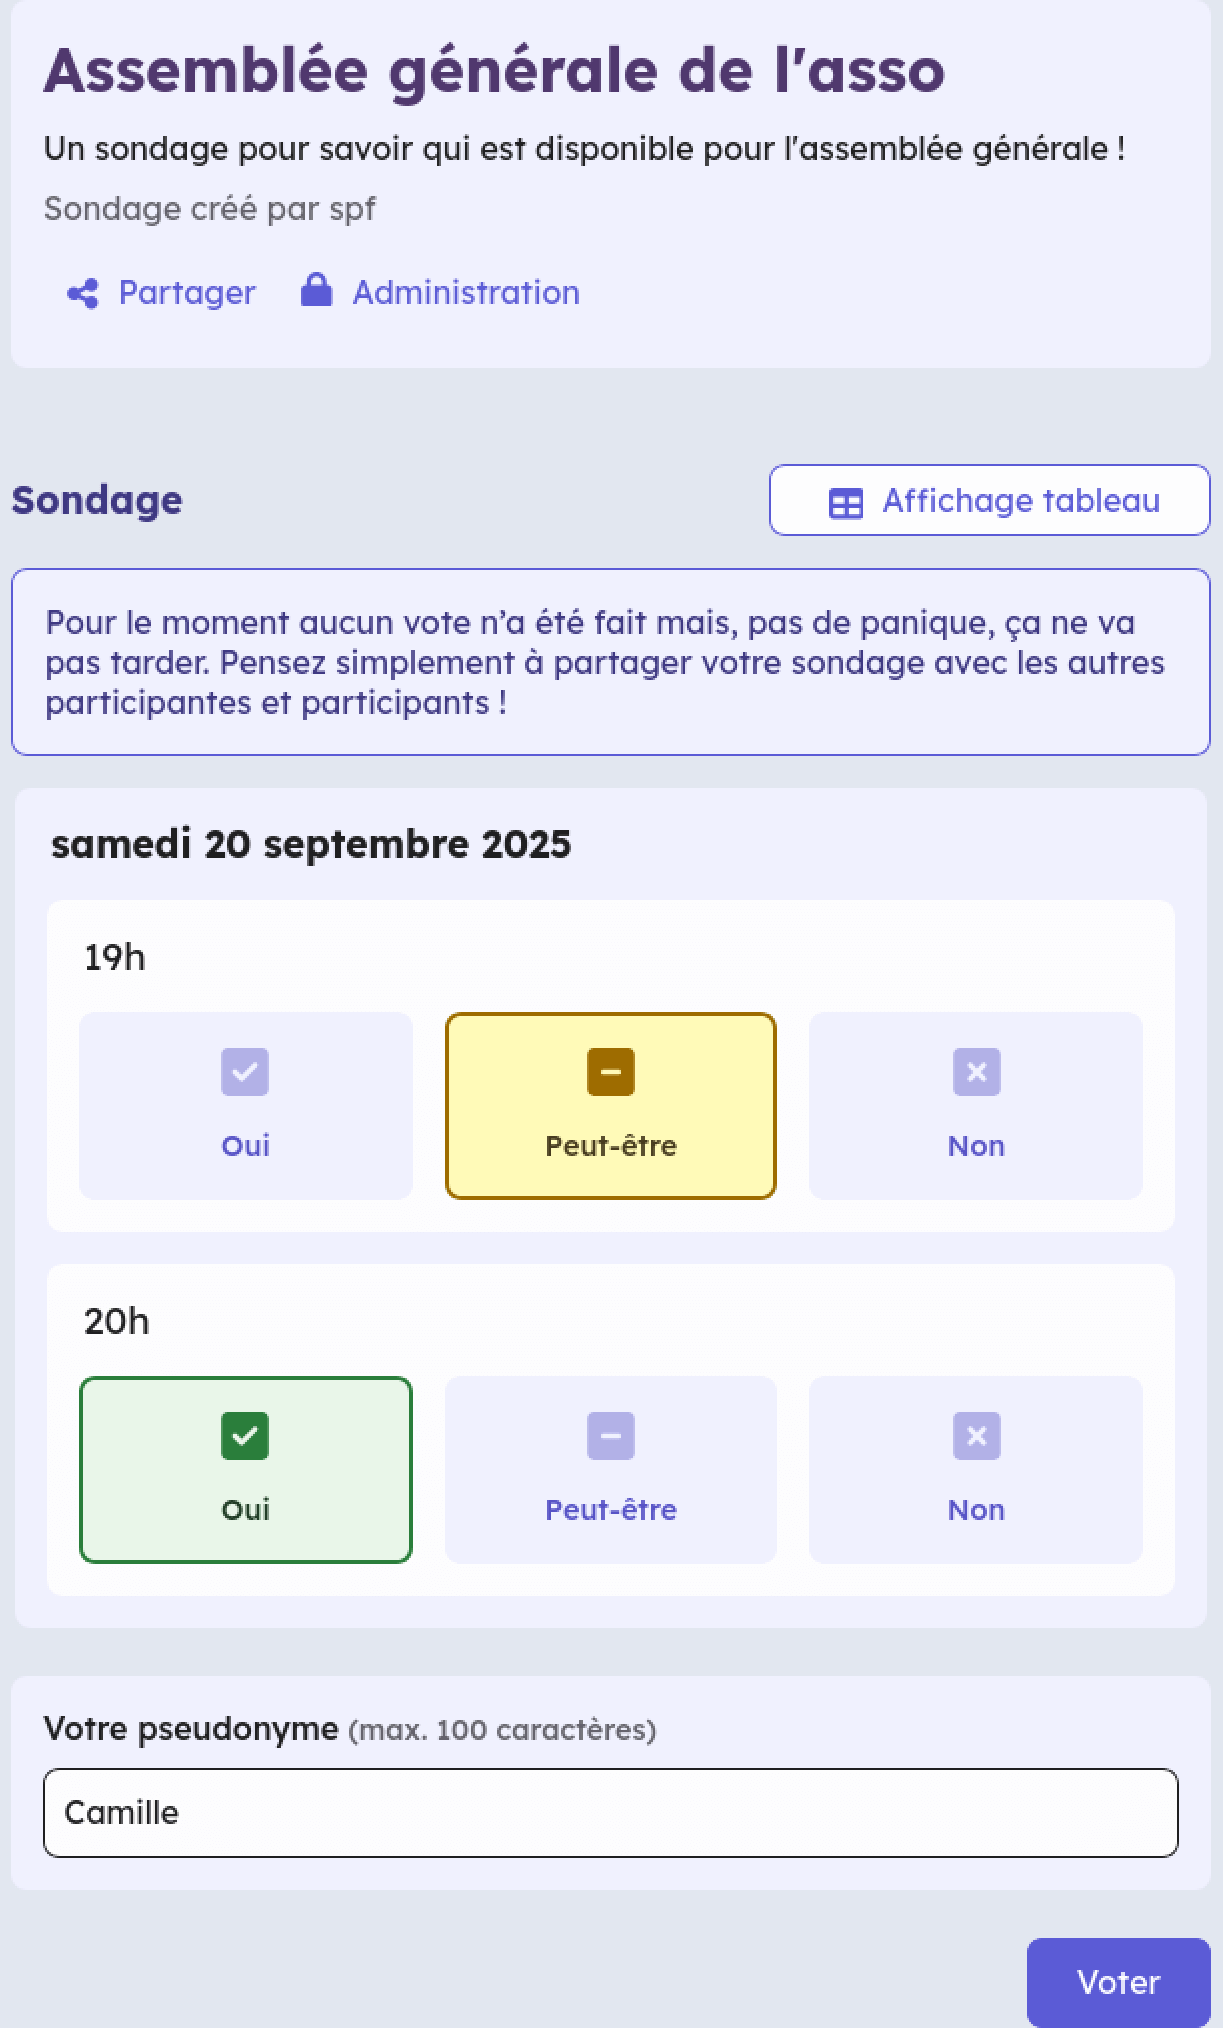Select Peut-être for the 20h slot
This screenshot has width=1223, height=2028.
coord(611,1470)
